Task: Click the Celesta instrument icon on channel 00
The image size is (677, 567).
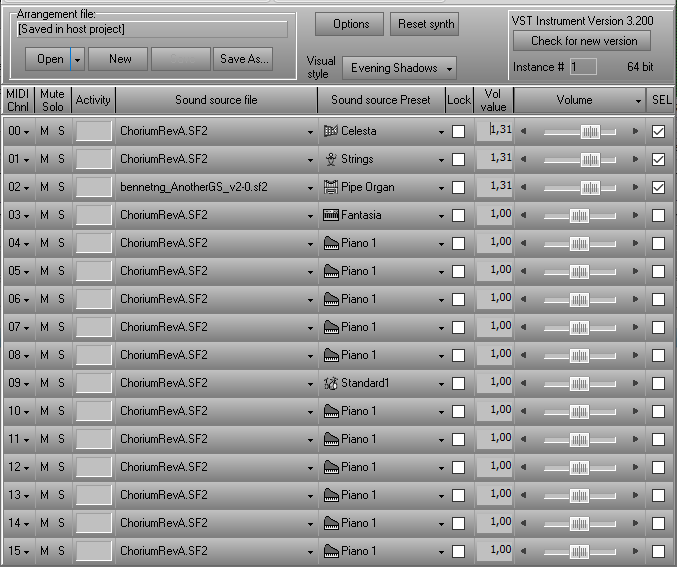Action: pos(331,131)
